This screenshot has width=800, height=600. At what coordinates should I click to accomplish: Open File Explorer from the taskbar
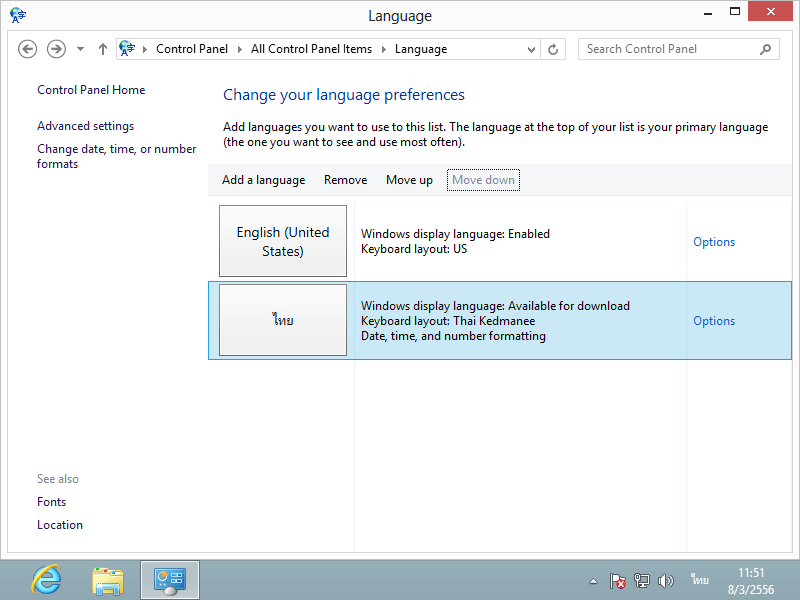pos(108,580)
